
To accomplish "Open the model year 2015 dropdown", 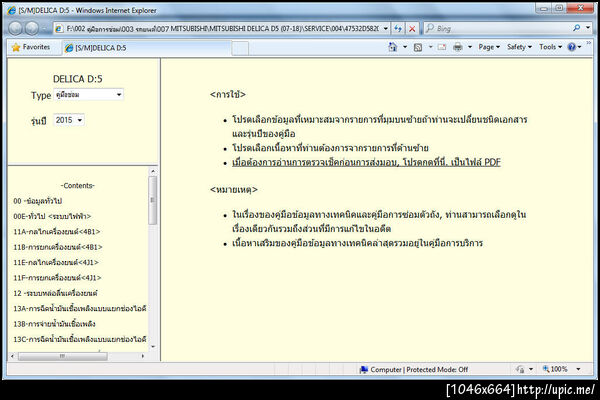I will (x=69, y=120).
